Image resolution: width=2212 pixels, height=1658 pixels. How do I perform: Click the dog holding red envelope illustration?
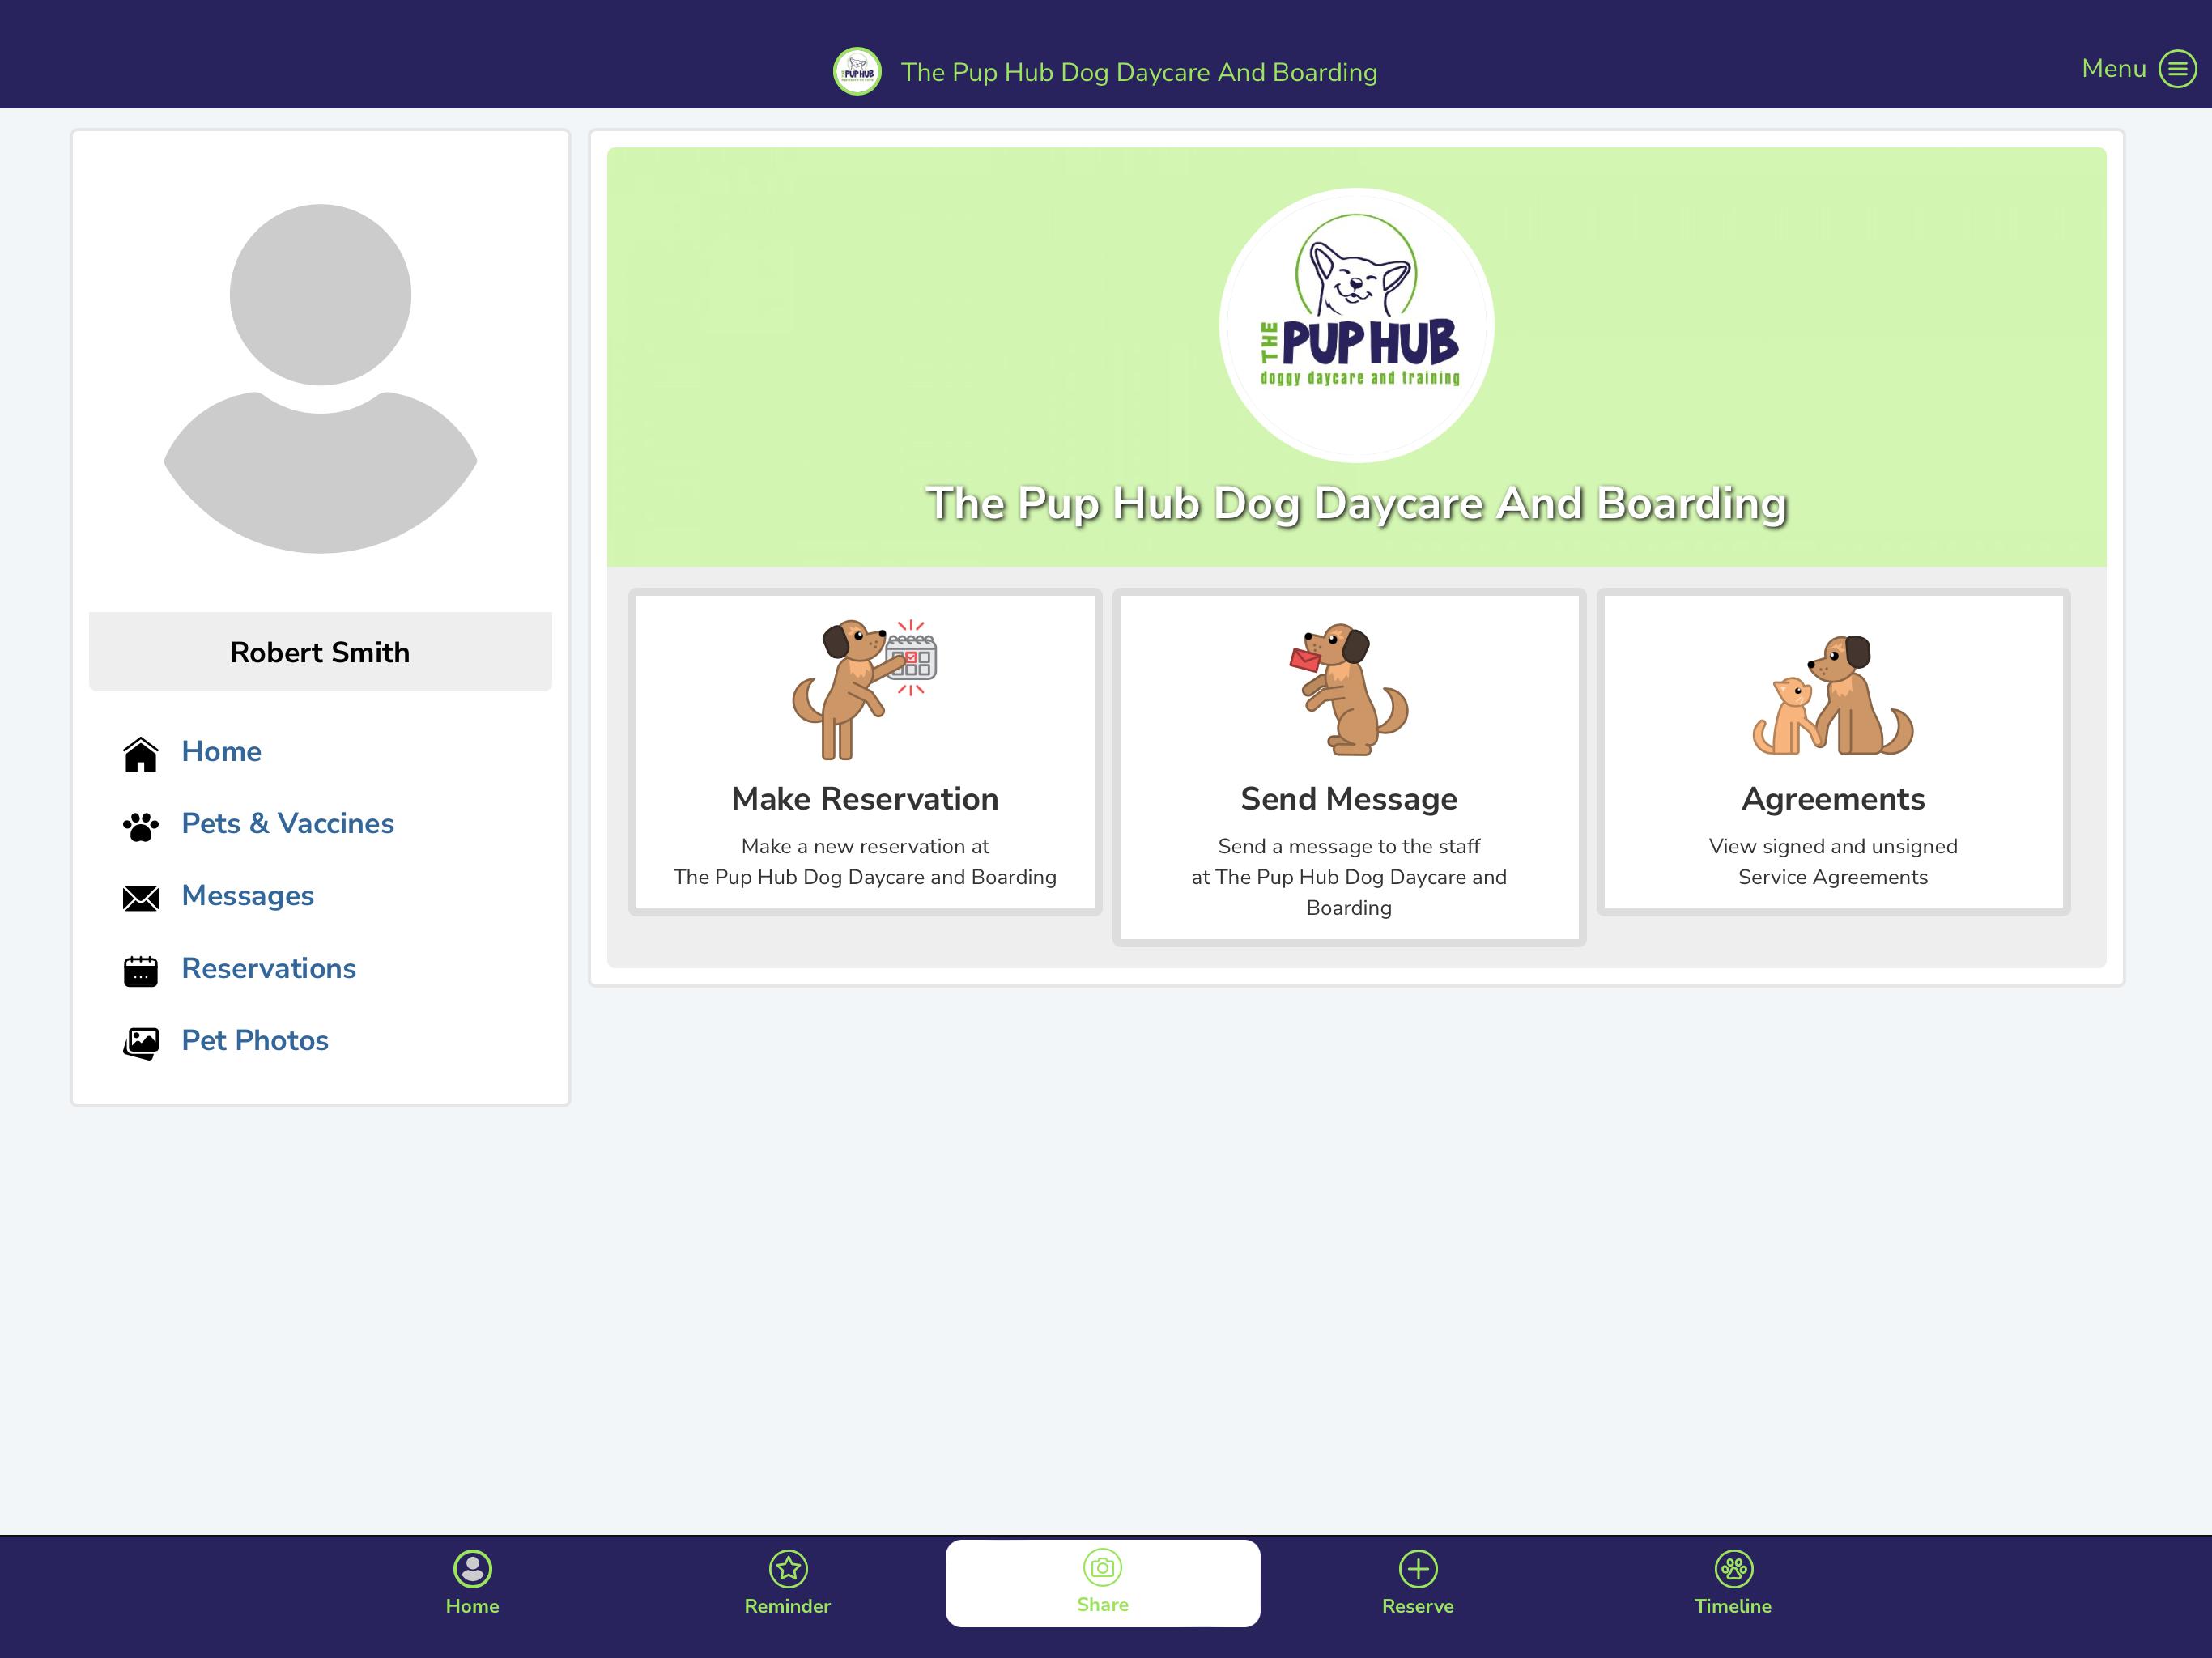[1349, 689]
